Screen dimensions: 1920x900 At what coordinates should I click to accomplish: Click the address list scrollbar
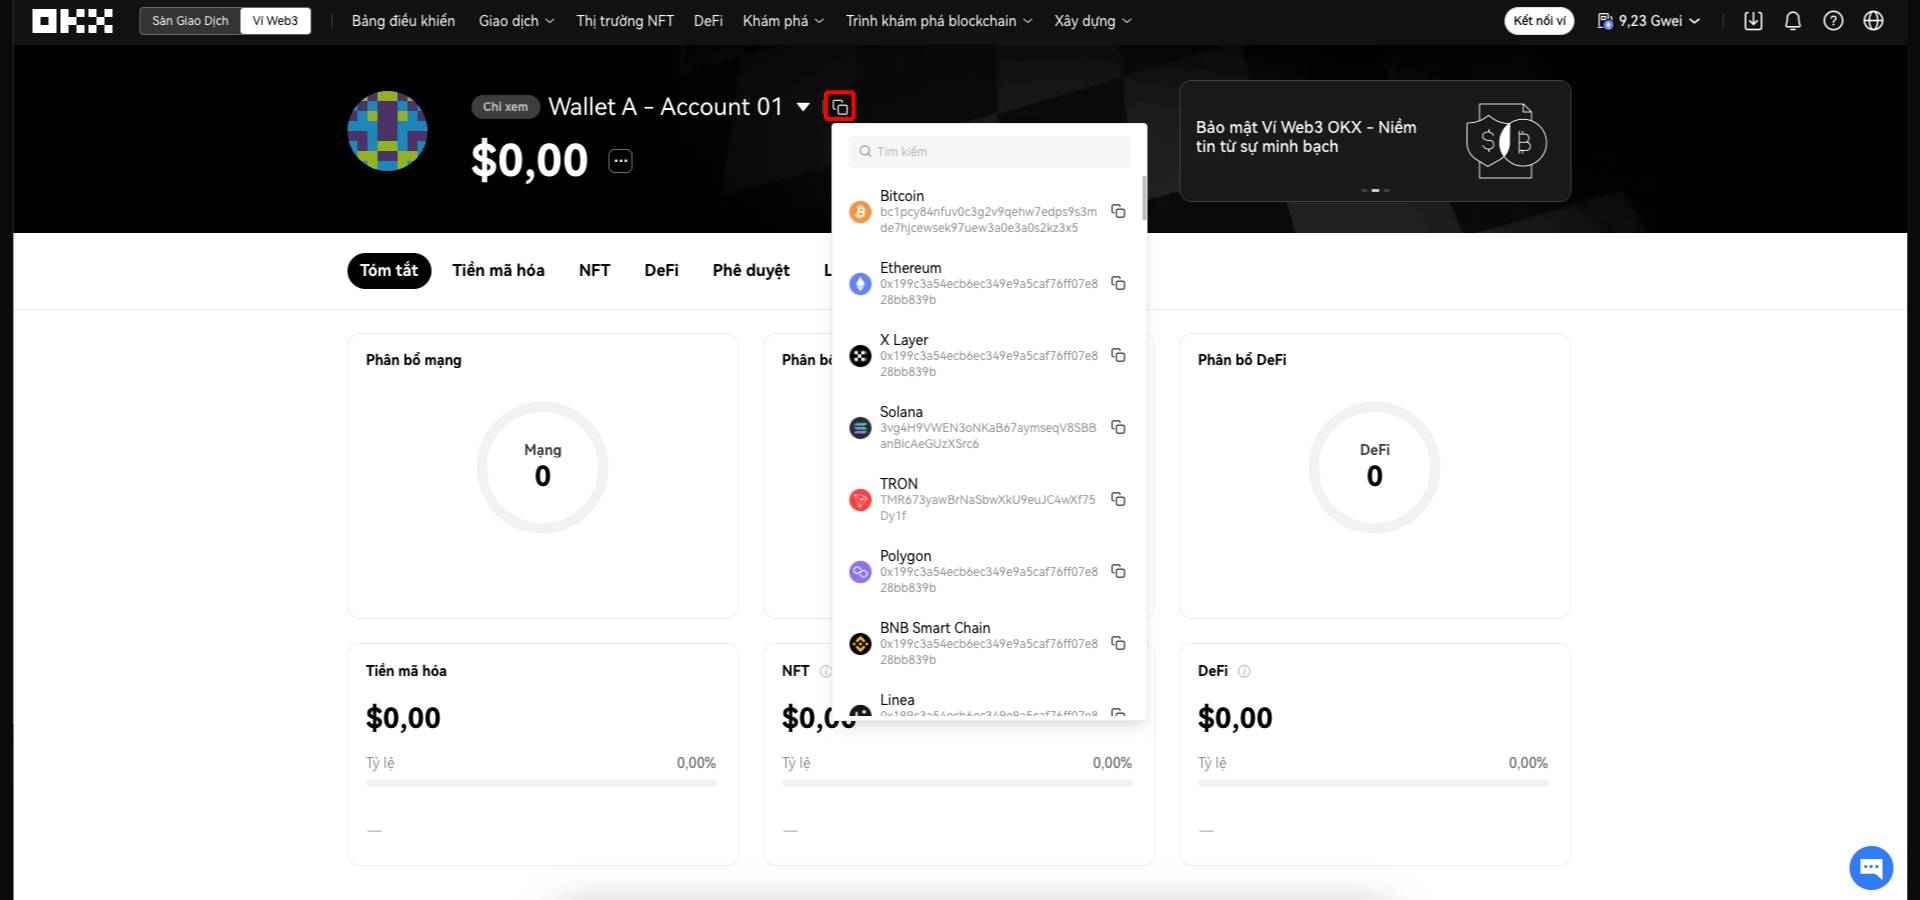click(x=1144, y=198)
